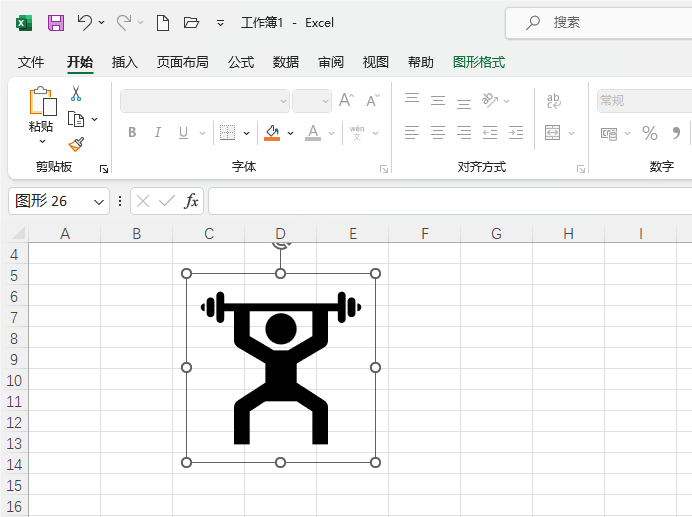Screen dimensions: 692x517
Task: Open the 页面布局 tab
Action: (183, 62)
